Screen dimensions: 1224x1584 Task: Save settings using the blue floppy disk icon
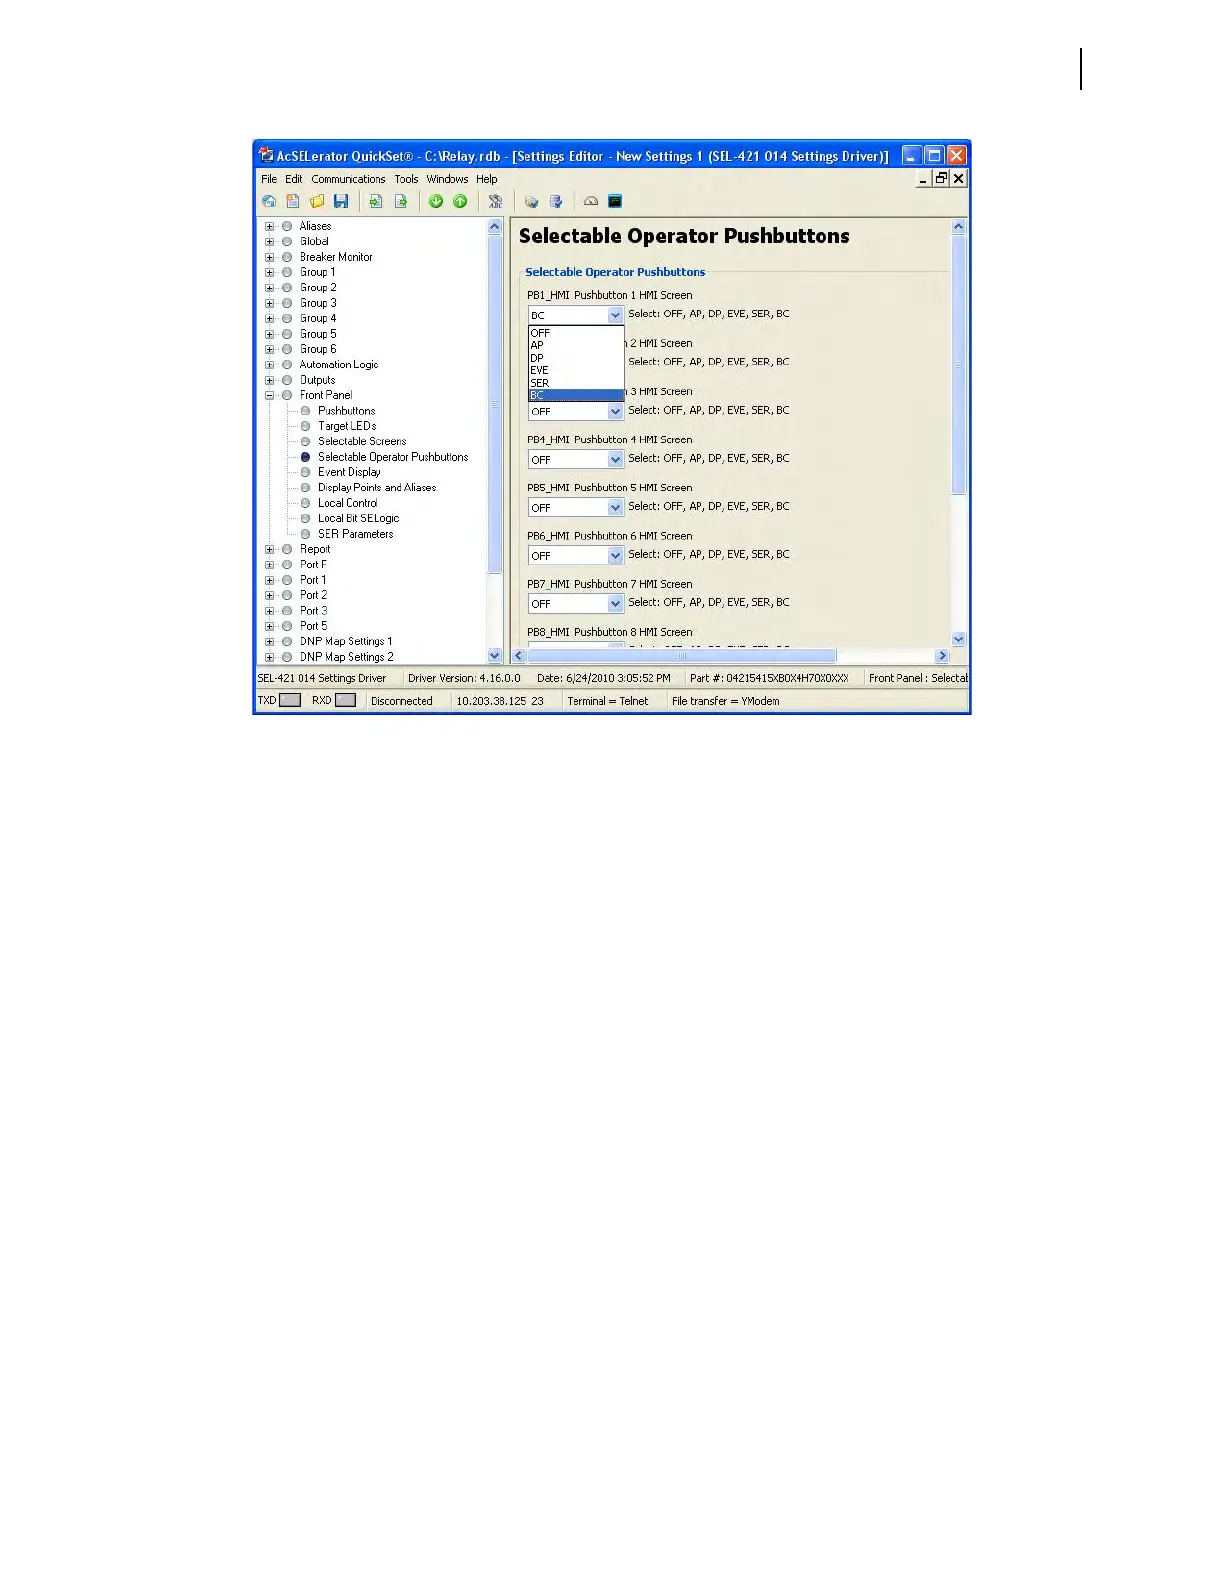[341, 201]
